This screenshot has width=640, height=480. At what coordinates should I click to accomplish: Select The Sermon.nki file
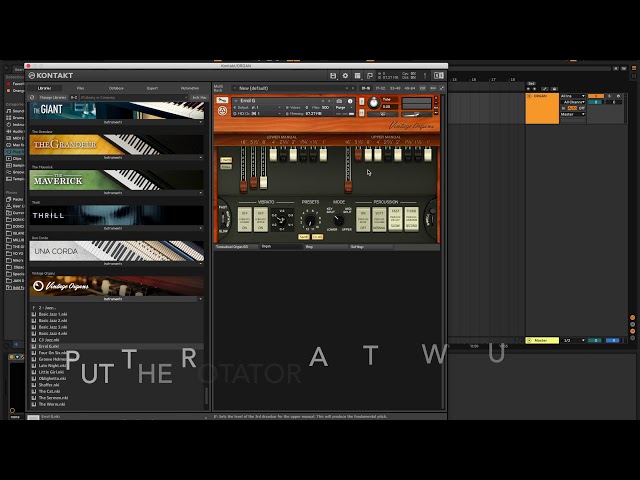(x=53, y=398)
